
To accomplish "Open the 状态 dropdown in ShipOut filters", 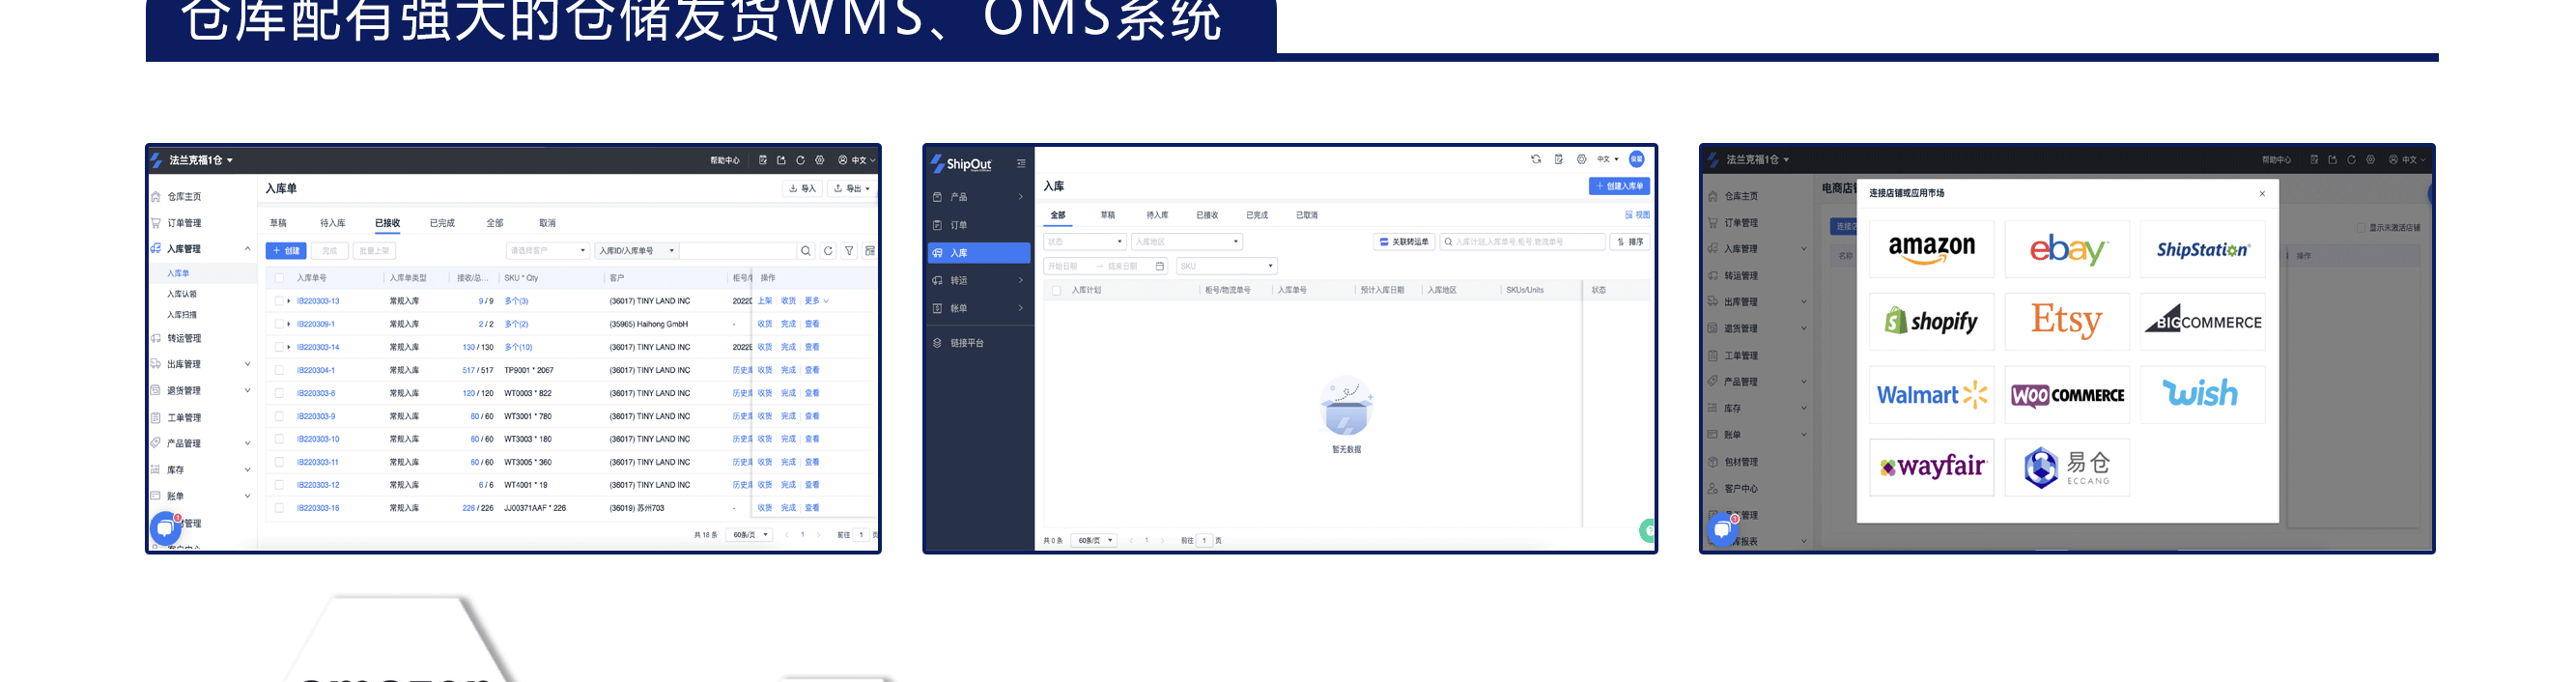I will [1085, 242].
